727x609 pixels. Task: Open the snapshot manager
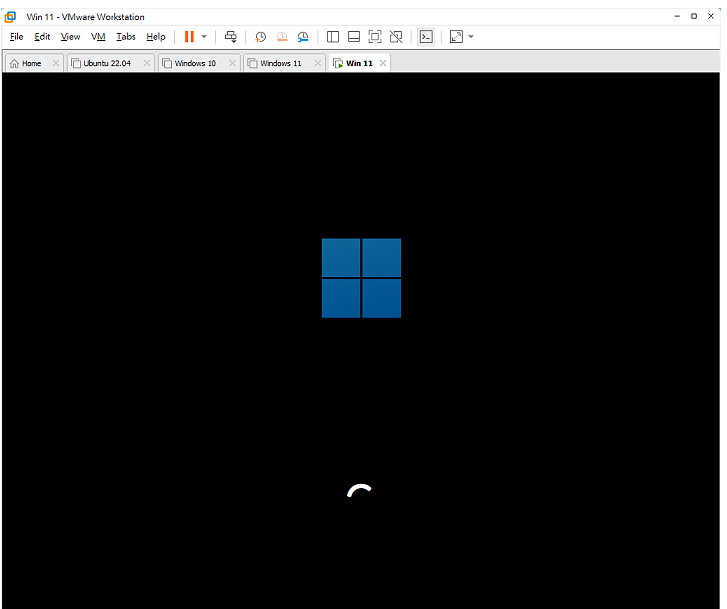pyautogui.click(x=303, y=37)
